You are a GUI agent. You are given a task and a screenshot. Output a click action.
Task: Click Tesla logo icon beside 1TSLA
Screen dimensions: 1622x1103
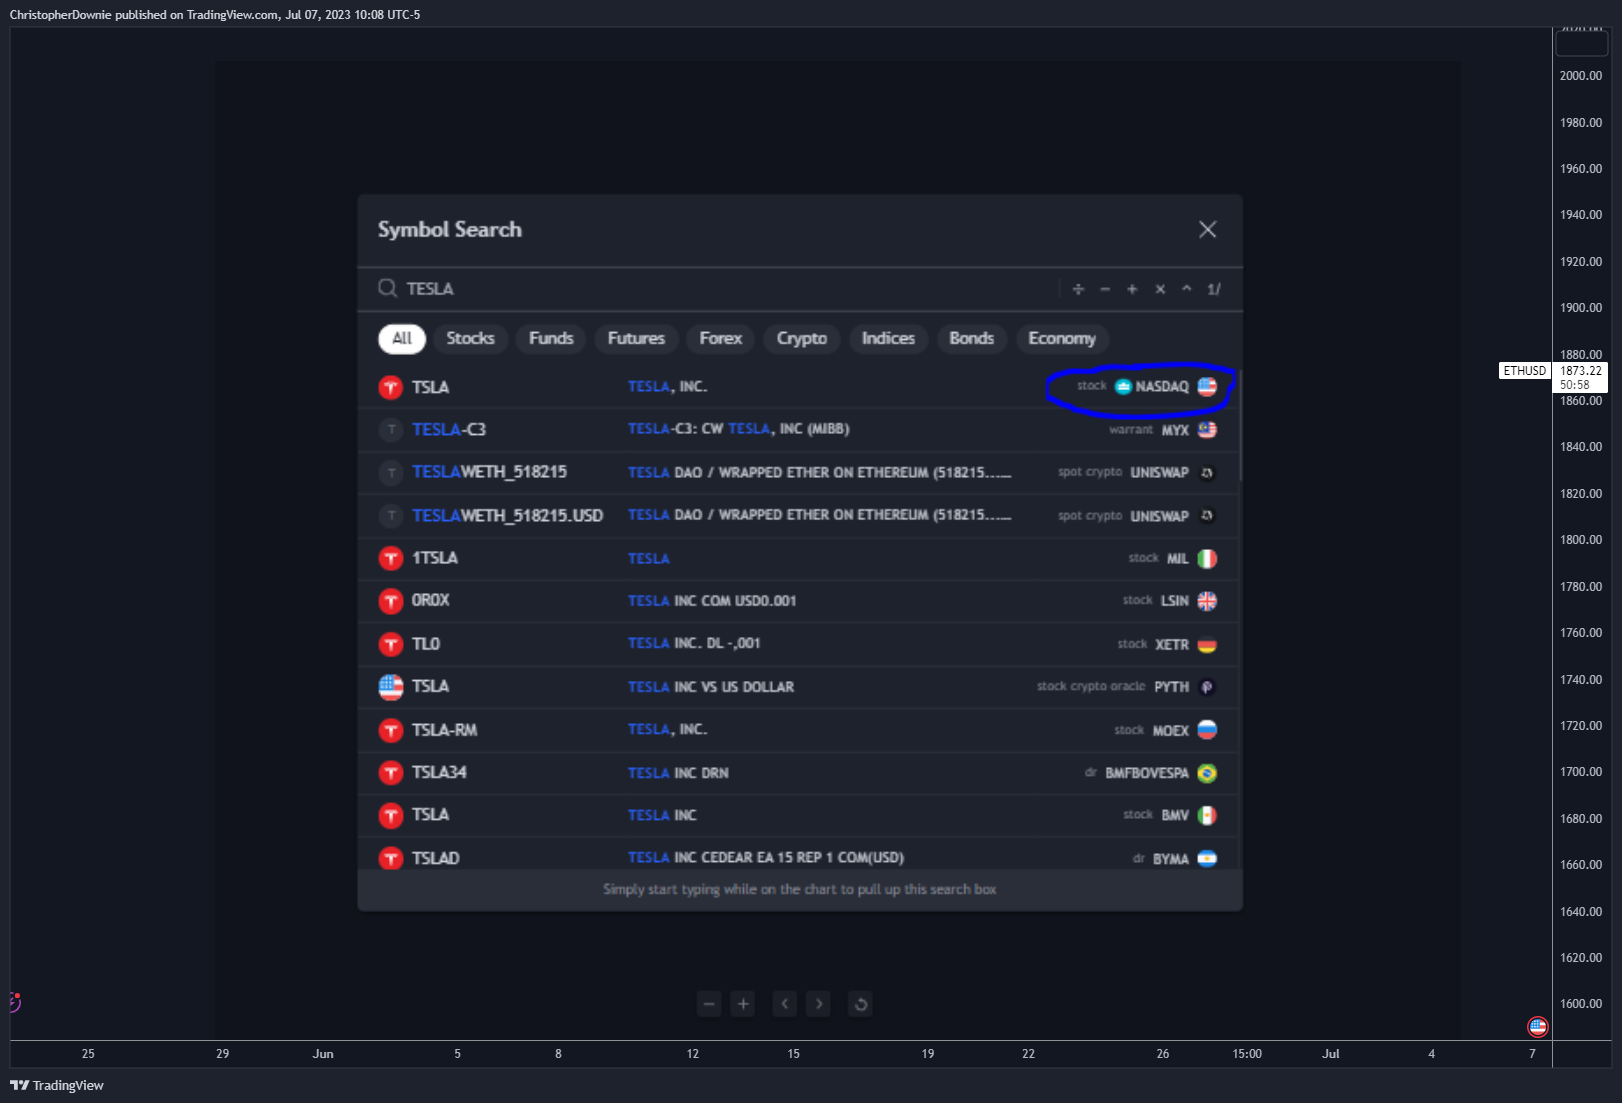[390, 558]
